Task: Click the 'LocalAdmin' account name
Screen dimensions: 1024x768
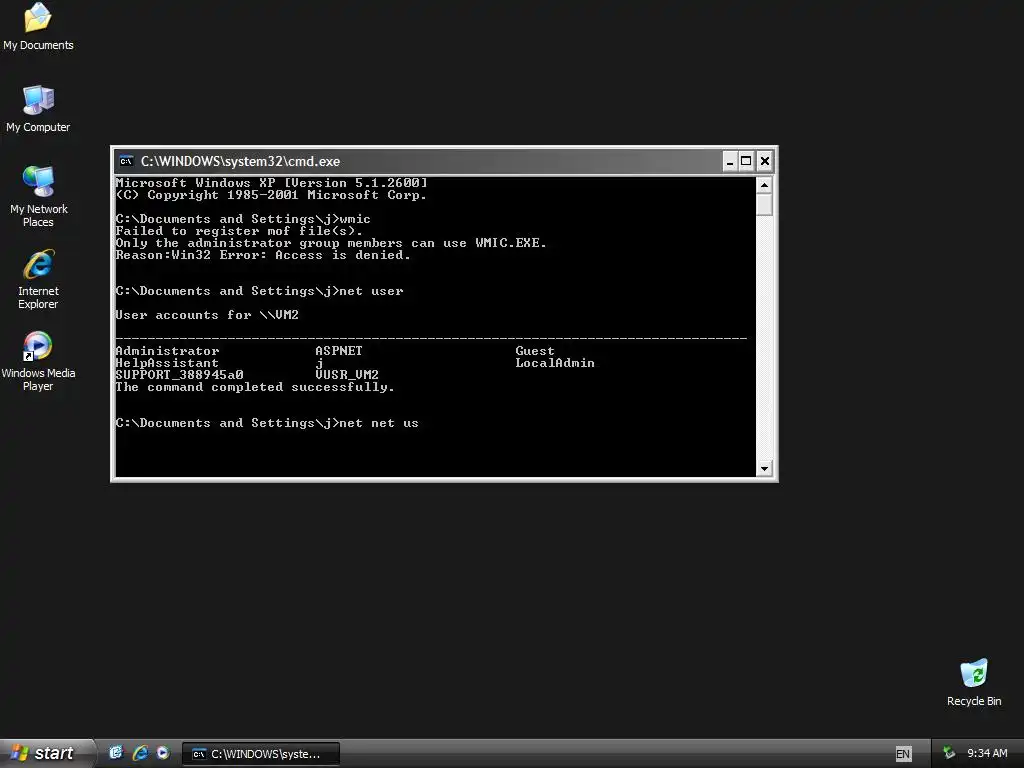Action: click(x=555, y=363)
